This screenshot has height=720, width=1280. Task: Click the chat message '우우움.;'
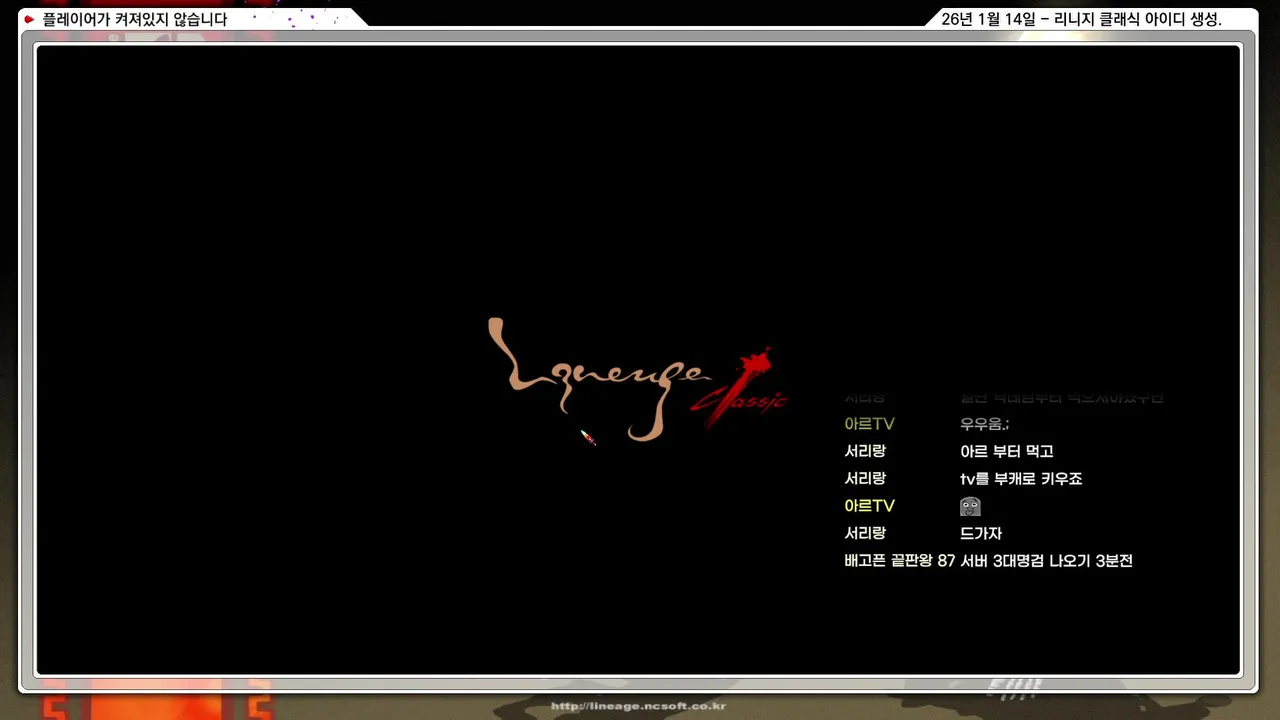pos(985,424)
